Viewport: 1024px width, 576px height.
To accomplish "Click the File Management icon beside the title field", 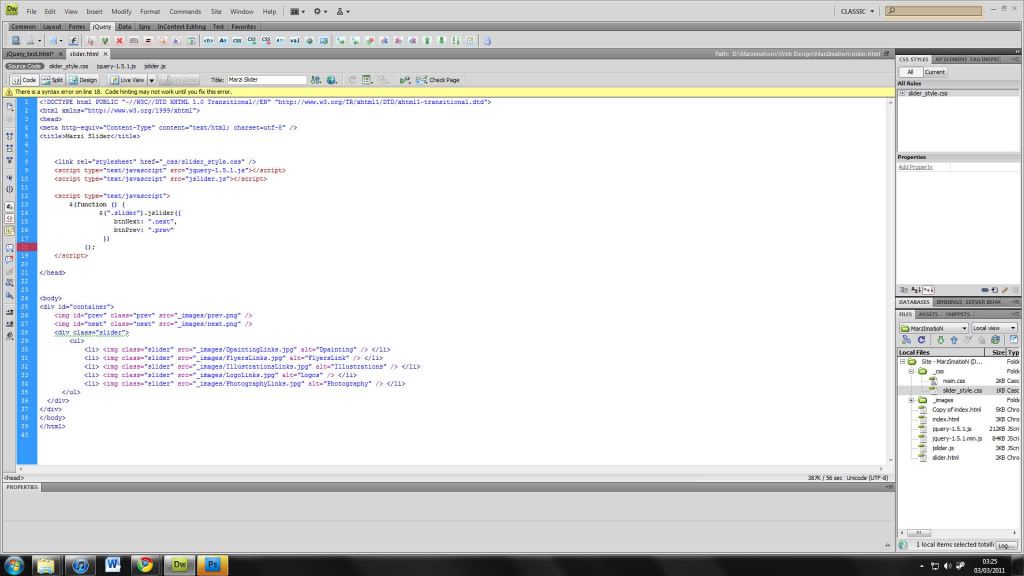I will click(x=316, y=80).
